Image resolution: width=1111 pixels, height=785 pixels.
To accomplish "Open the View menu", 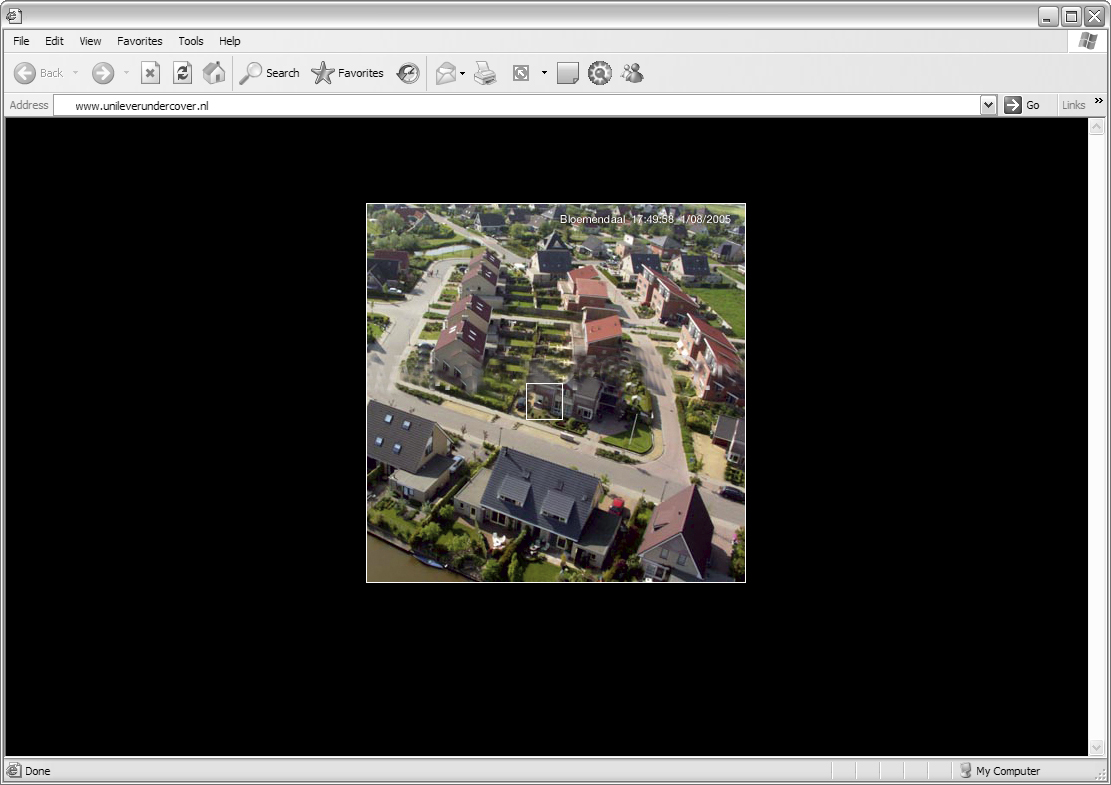I will pyautogui.click(x=90, y=41).
